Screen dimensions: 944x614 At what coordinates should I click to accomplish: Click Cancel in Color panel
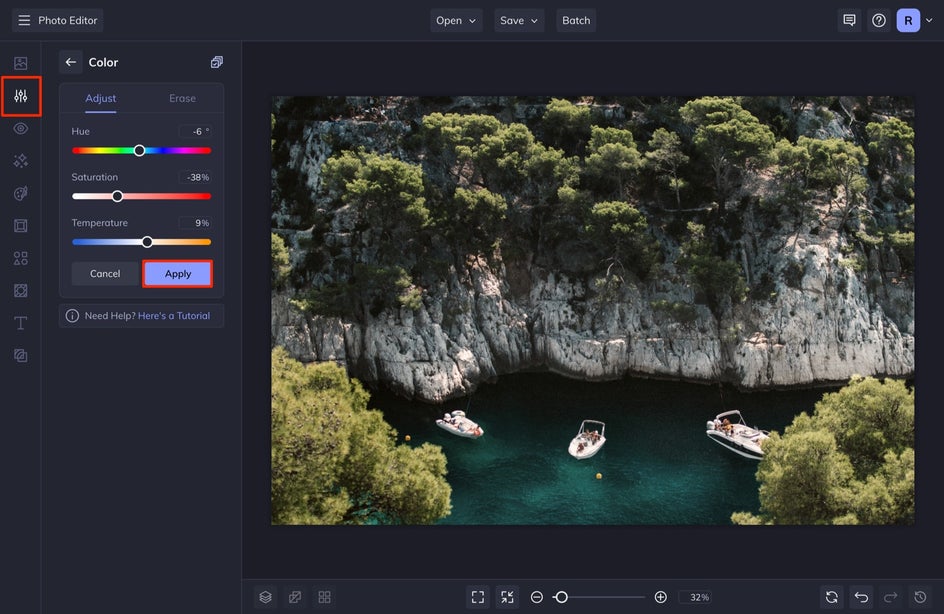[x=105, y=274]
